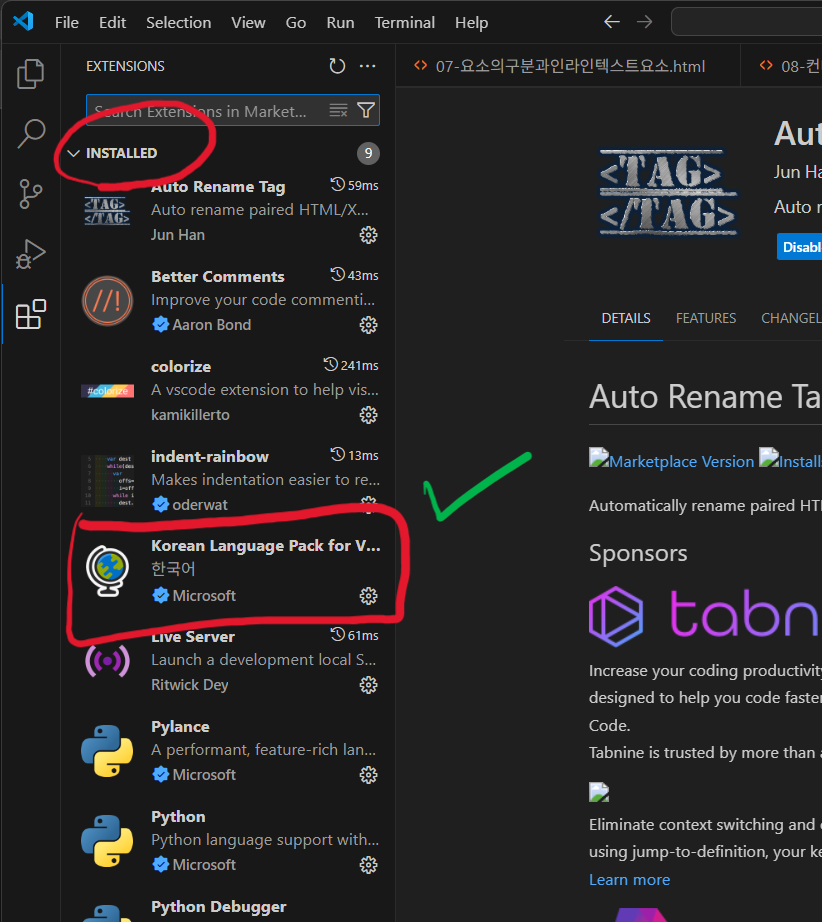Open the Installs badge link

click(x=790, y=461)
